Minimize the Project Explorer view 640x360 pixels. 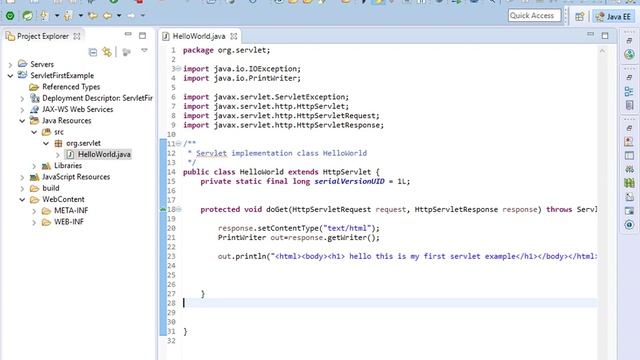(x=128, y=34)
